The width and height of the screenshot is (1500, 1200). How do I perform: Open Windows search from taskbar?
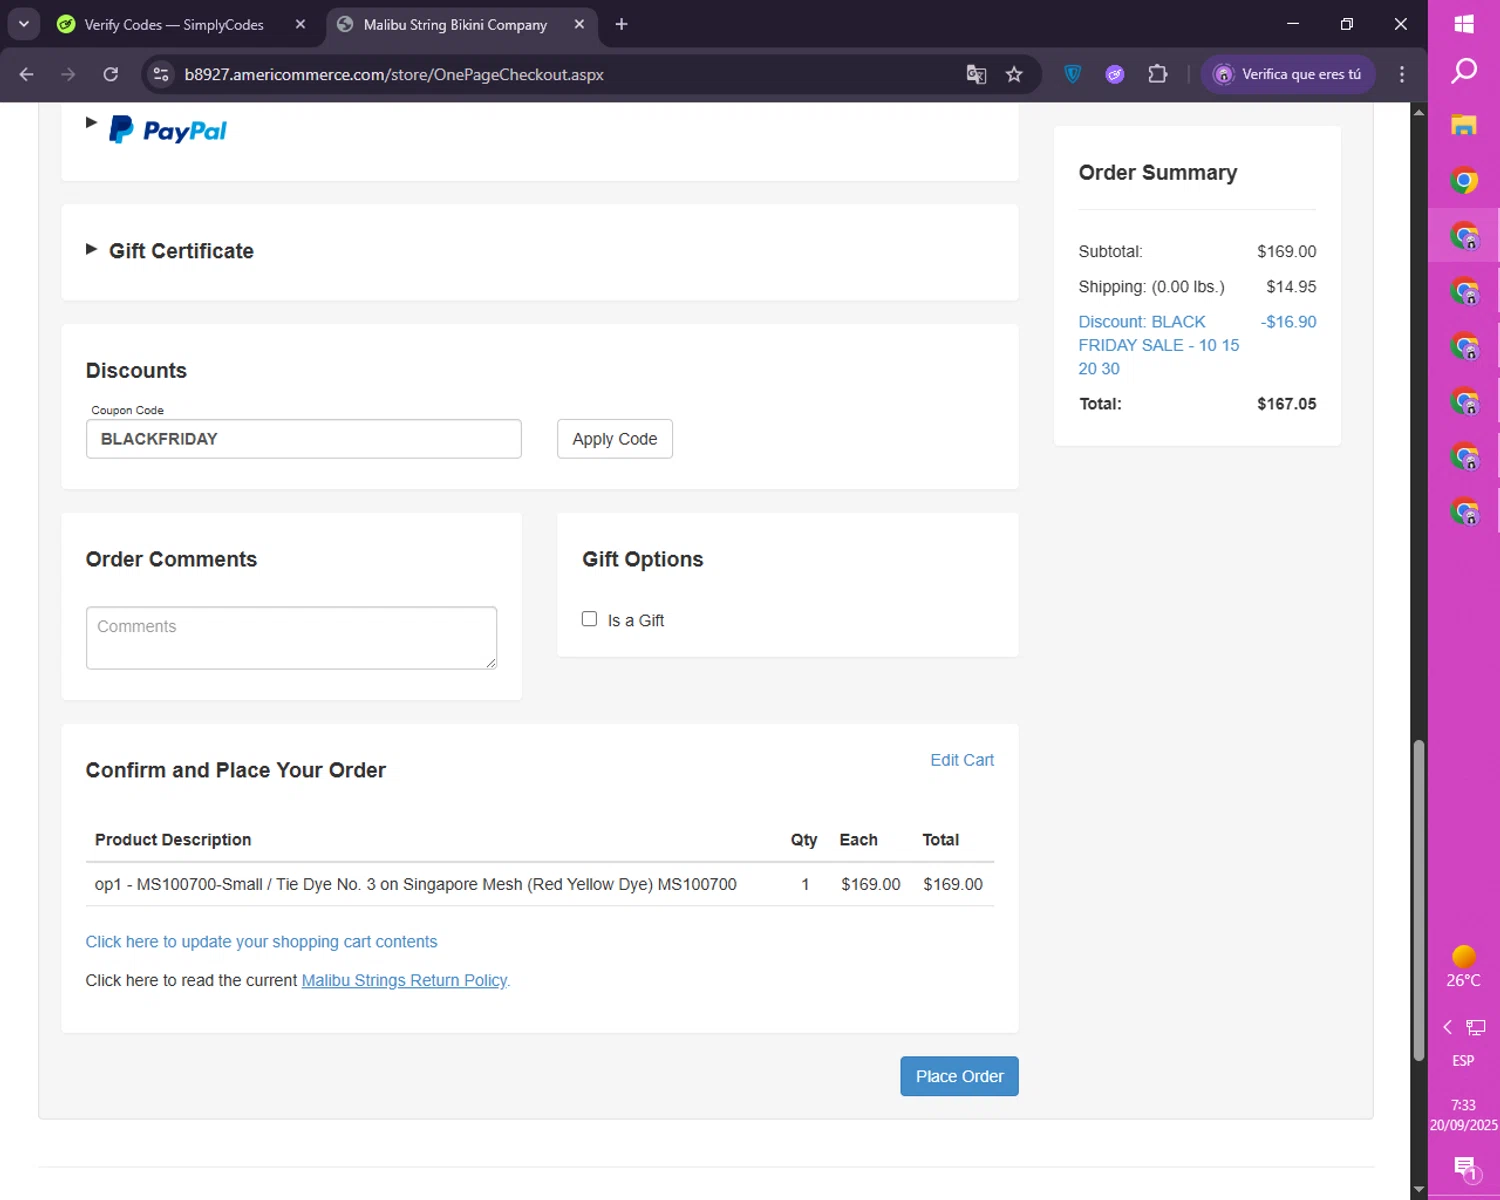coord(1464,71)
